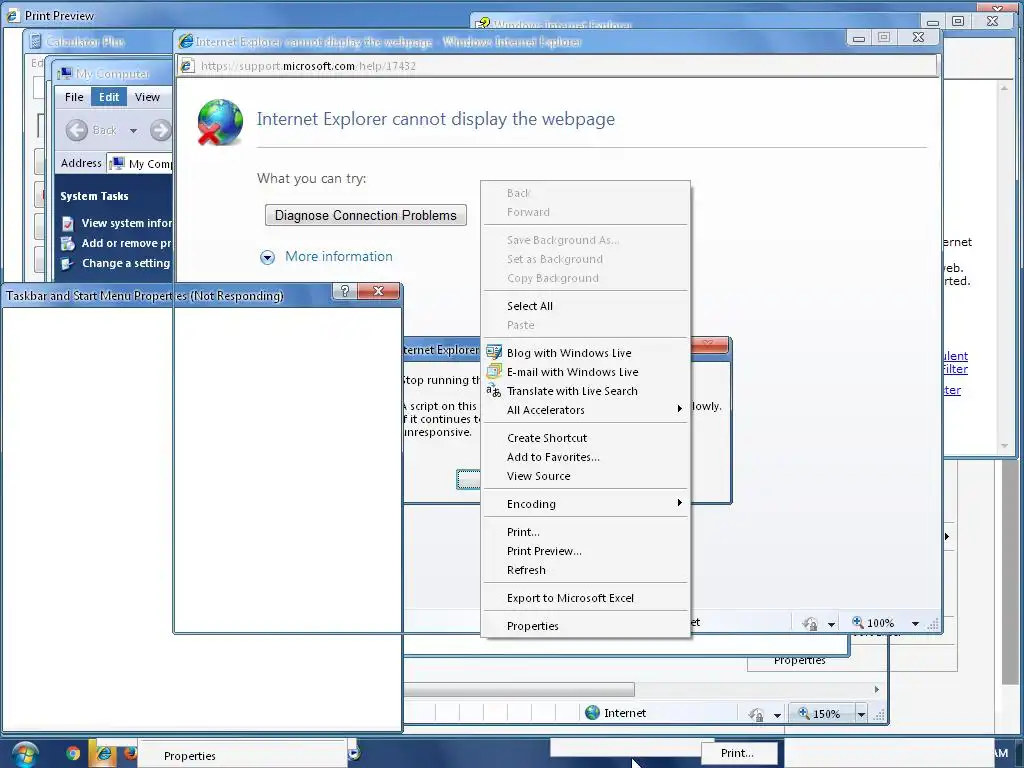1024x768 pixels.
Task: Expand the More information arrow
Action: pos(267,257)
